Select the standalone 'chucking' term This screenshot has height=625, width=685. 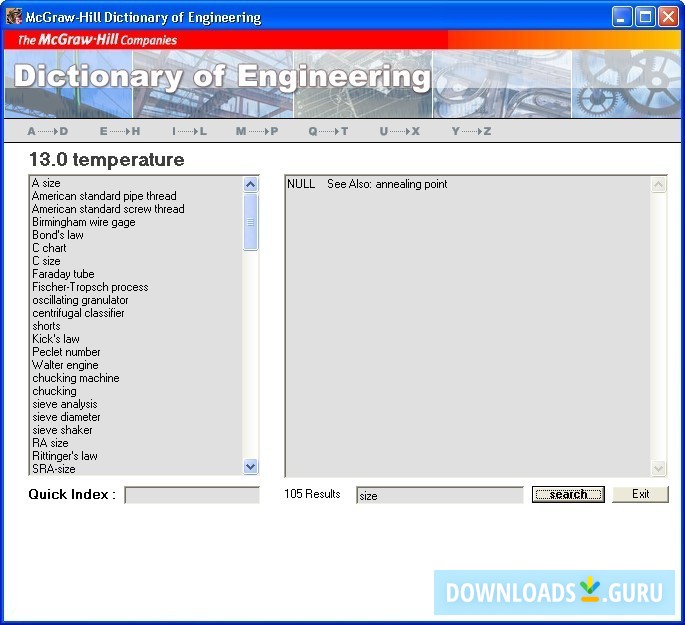coord(54,391)
